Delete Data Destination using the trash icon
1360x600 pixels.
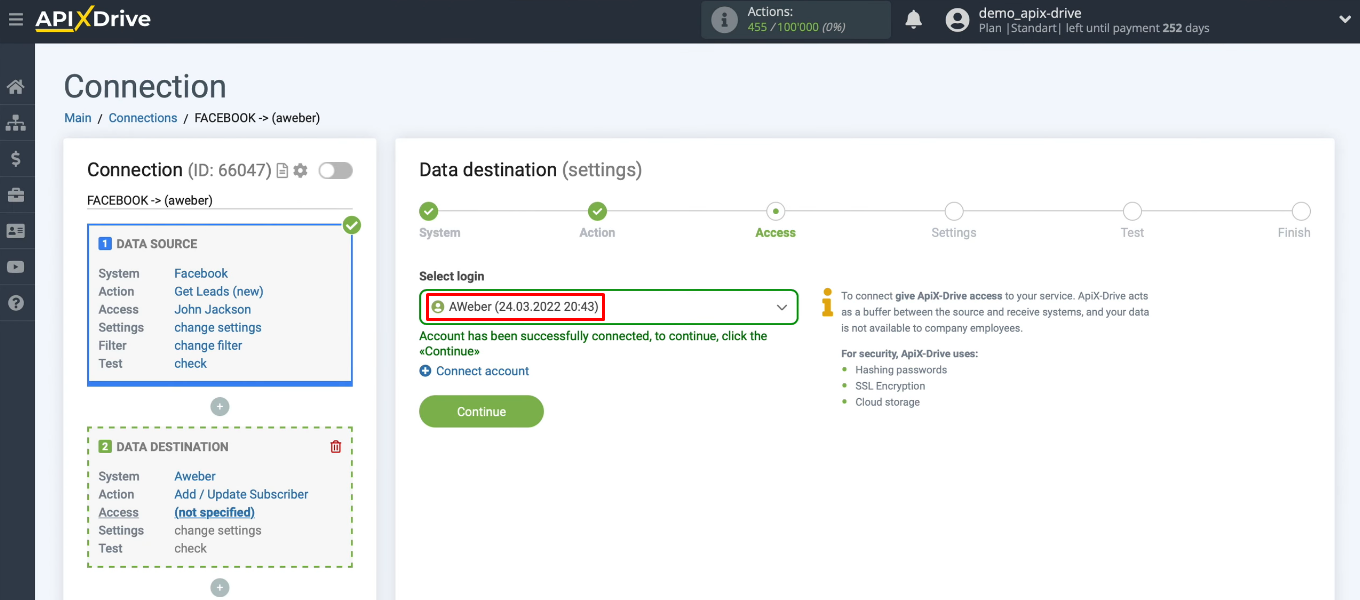[335, 446]
